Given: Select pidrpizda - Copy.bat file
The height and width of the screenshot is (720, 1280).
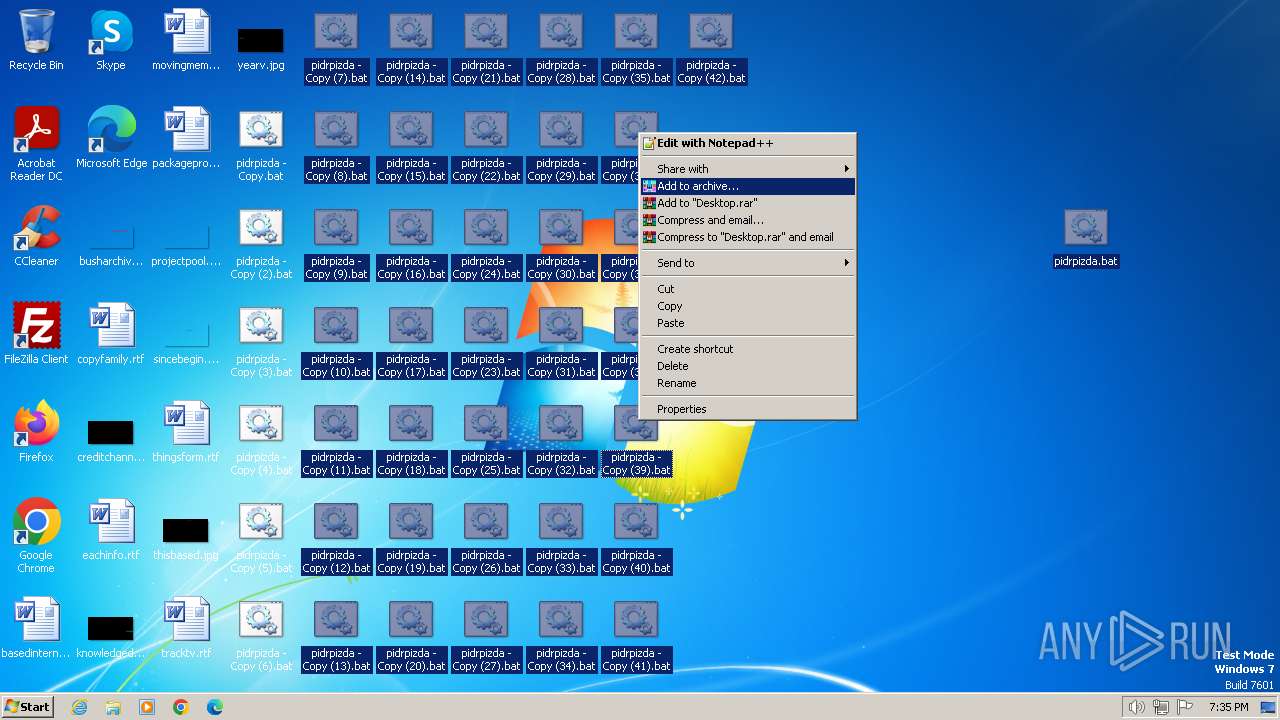Looking at the screenshot, I should click(x=261, y=146).
